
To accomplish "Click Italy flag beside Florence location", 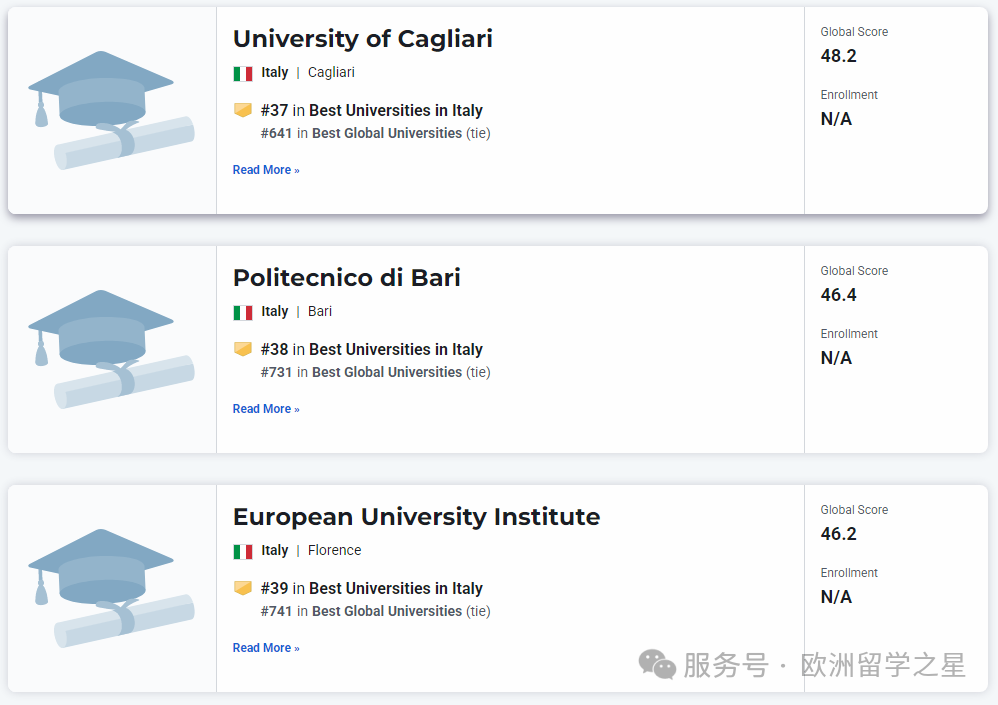I will 243,551.
